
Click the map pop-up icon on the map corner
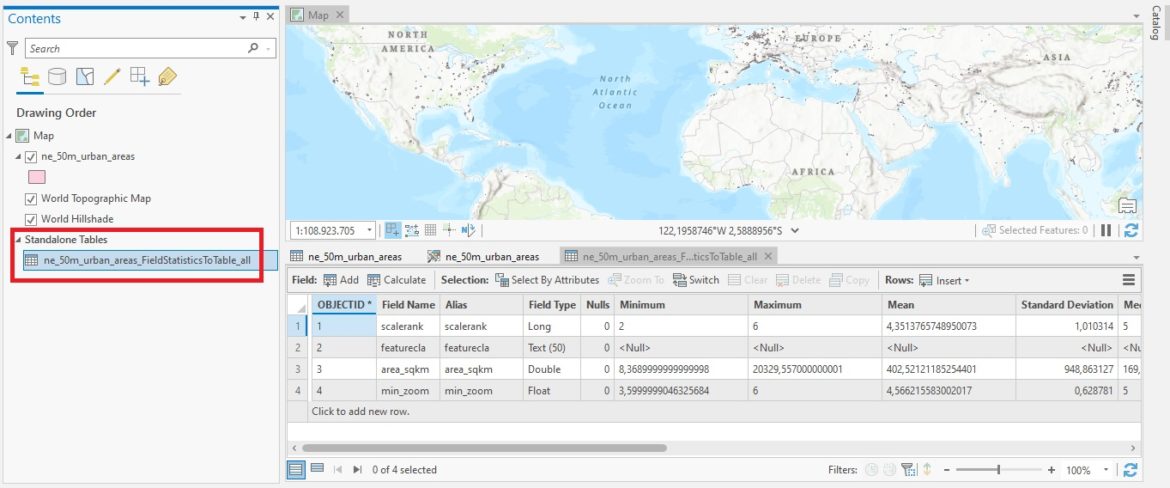(1128, 206)
